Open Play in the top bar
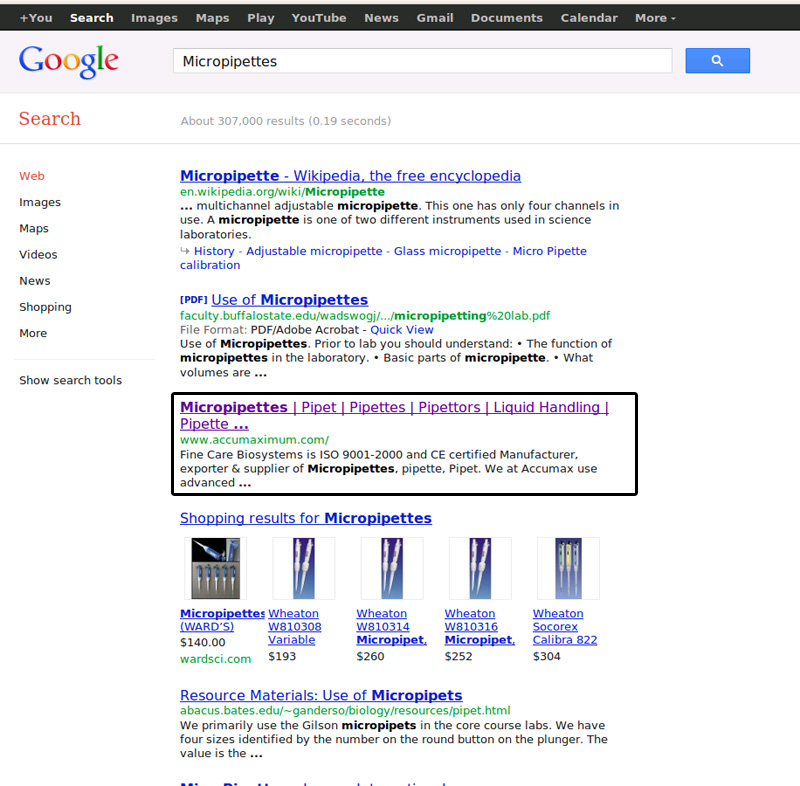Image resolution: width=800 pixels, height=786 pixels. [x=261, y=18]
